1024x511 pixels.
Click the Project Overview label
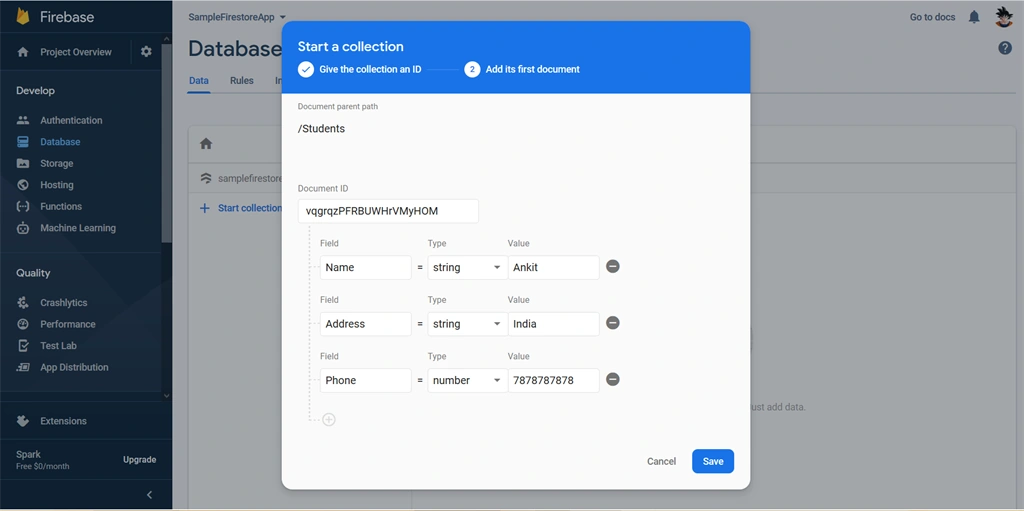(76, 52)
